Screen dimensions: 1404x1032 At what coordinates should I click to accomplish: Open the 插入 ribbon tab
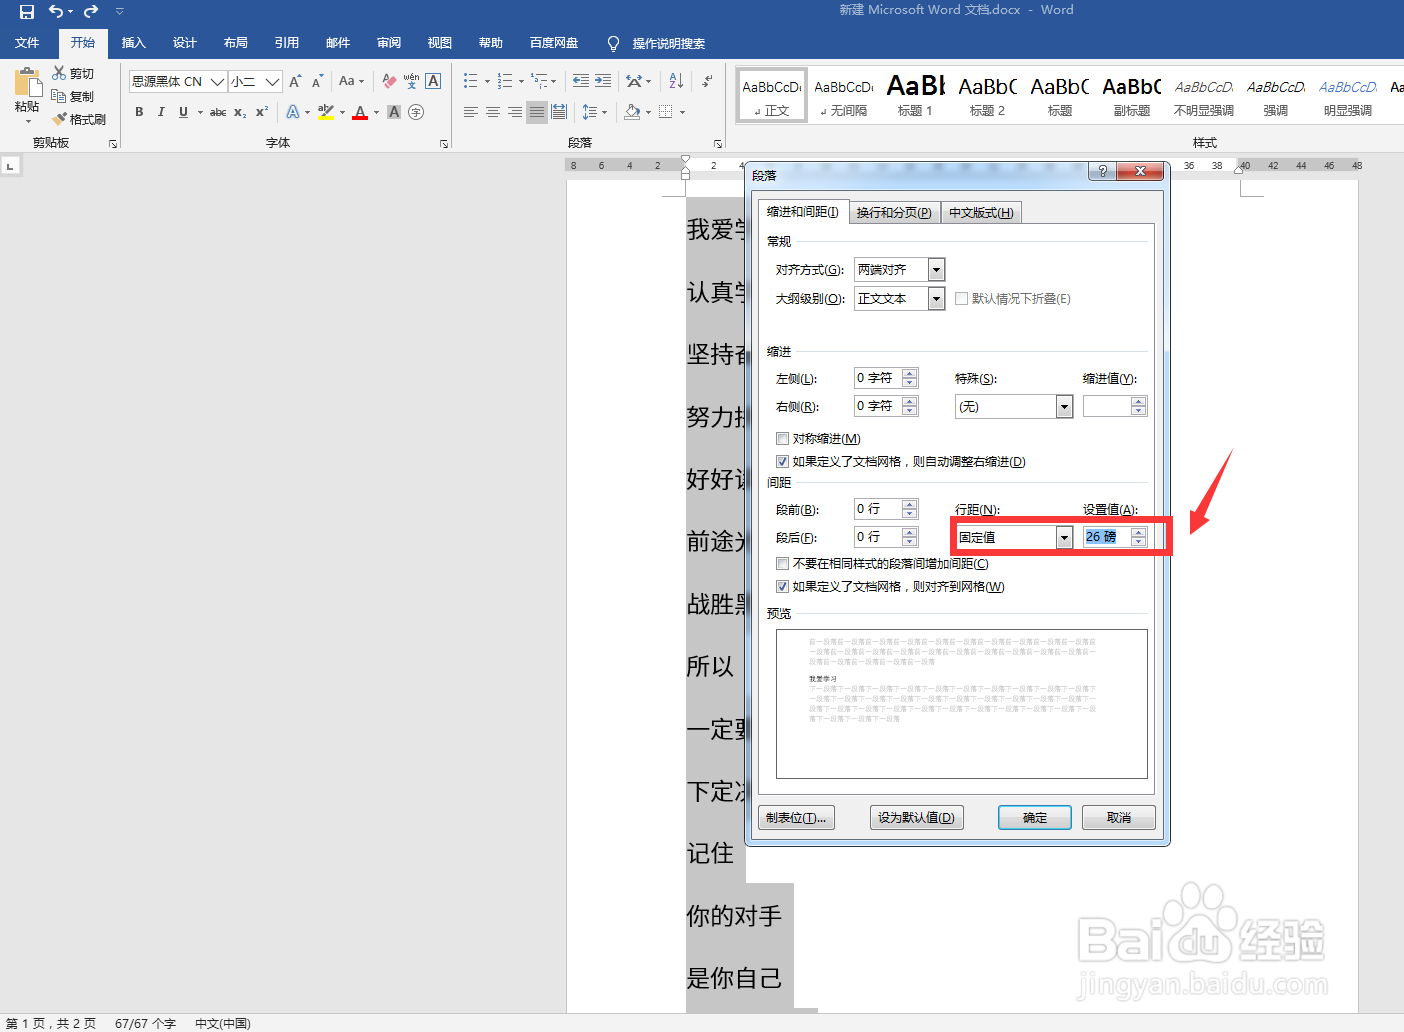pyautogui.click(x=134, y=43)
